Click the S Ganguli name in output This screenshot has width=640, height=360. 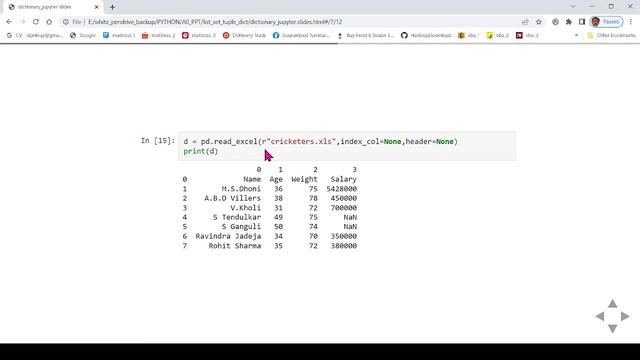click(241, 227)
